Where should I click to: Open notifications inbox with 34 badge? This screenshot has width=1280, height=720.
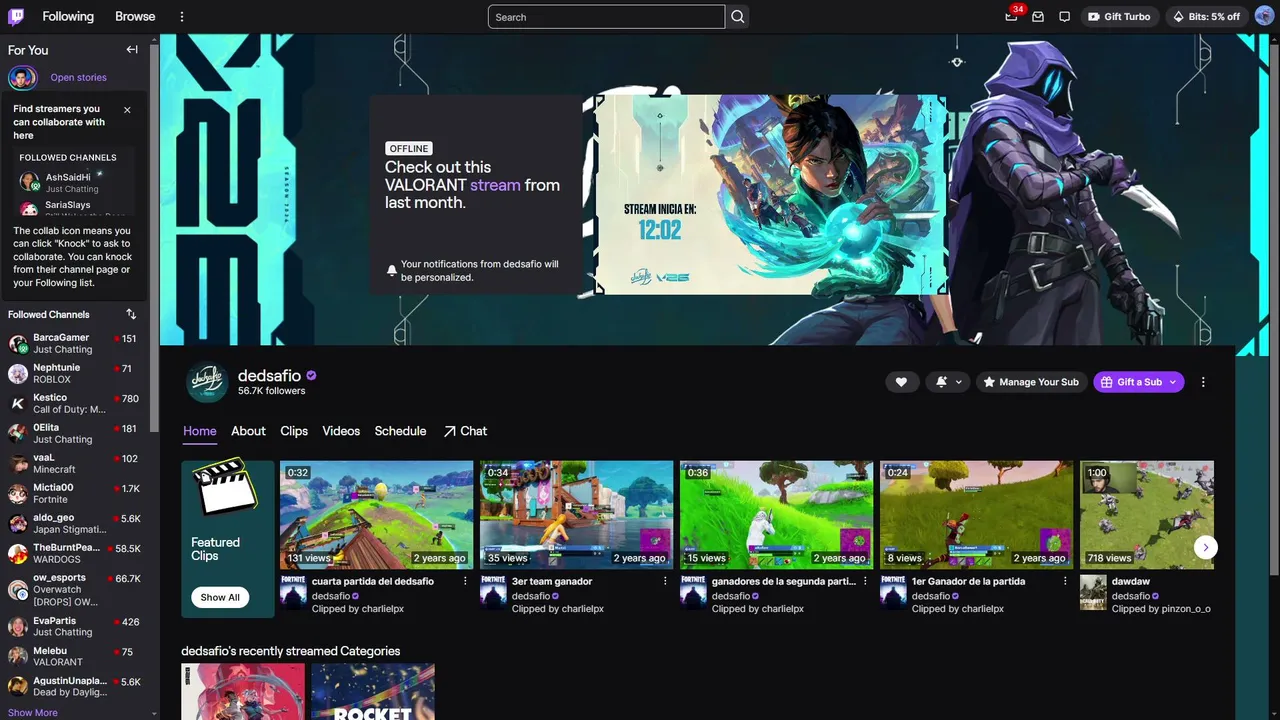point(1012,16)
